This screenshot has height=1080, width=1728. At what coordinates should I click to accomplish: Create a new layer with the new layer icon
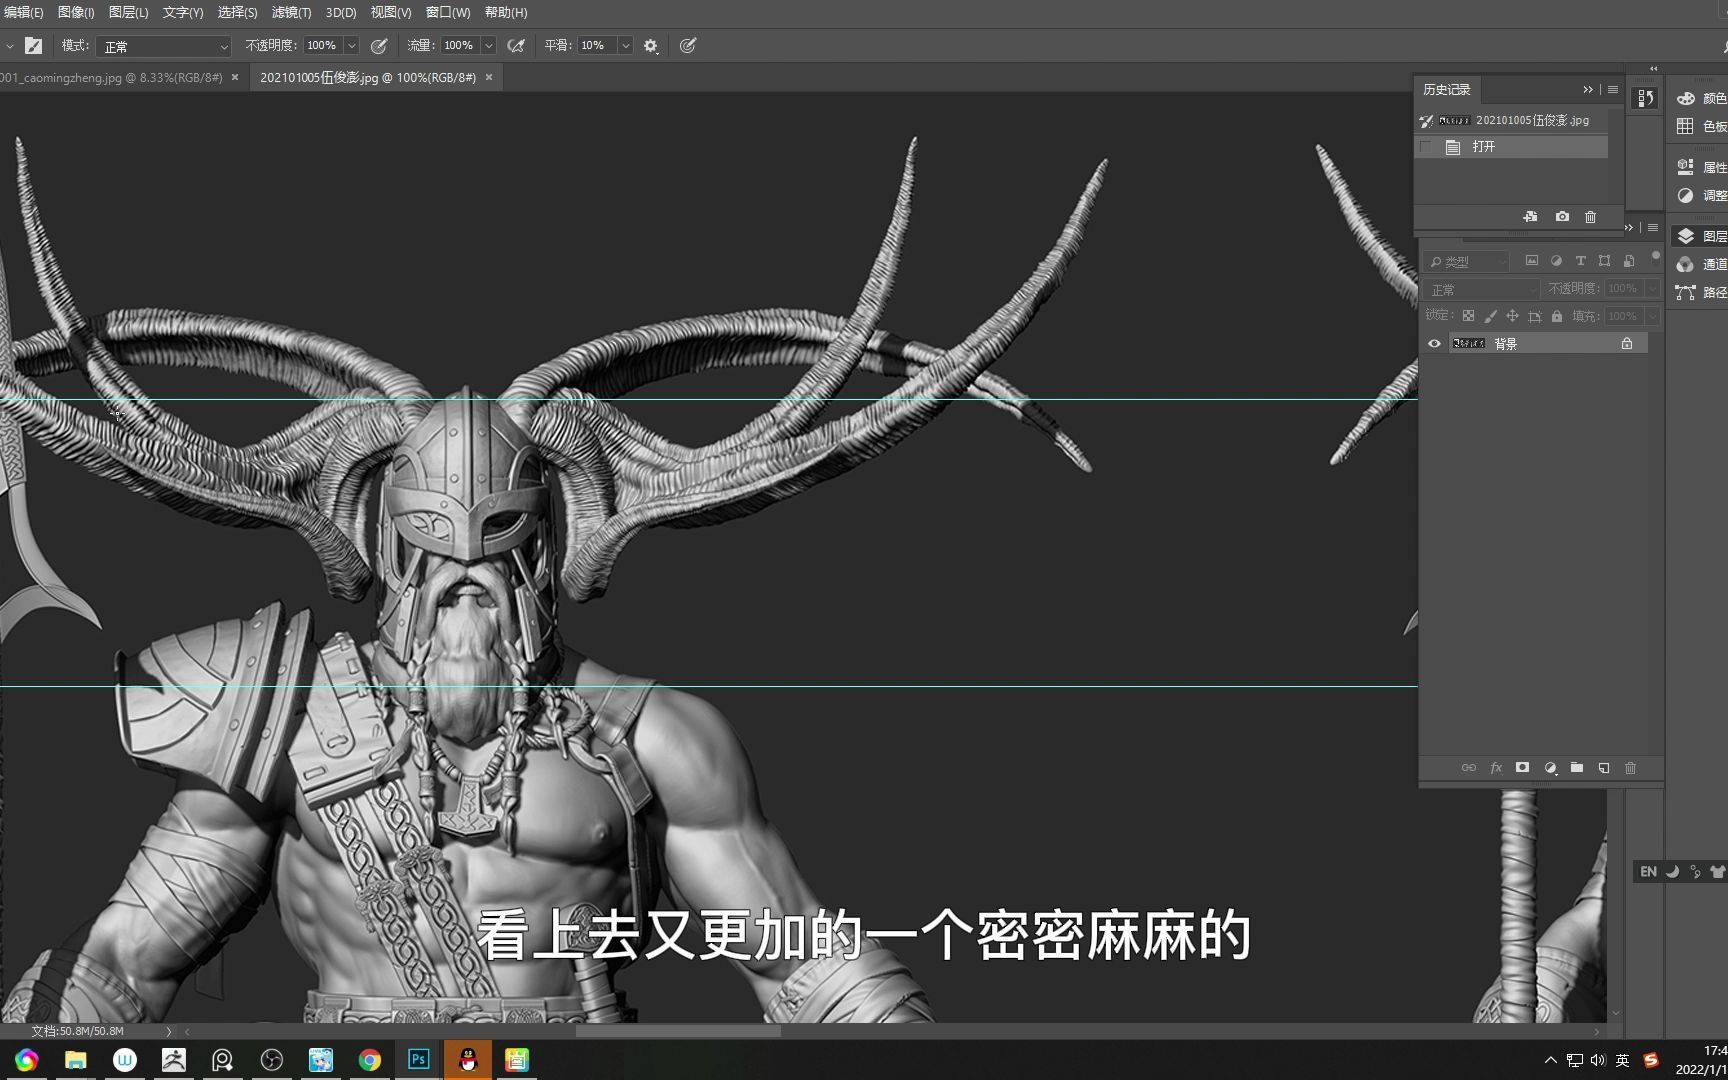pos(1603,767)
